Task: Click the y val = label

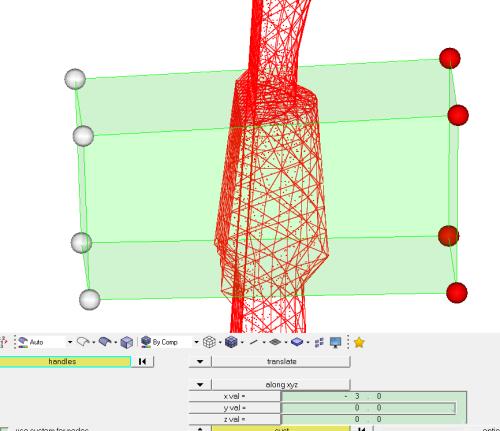Action: tap(234, 408)
